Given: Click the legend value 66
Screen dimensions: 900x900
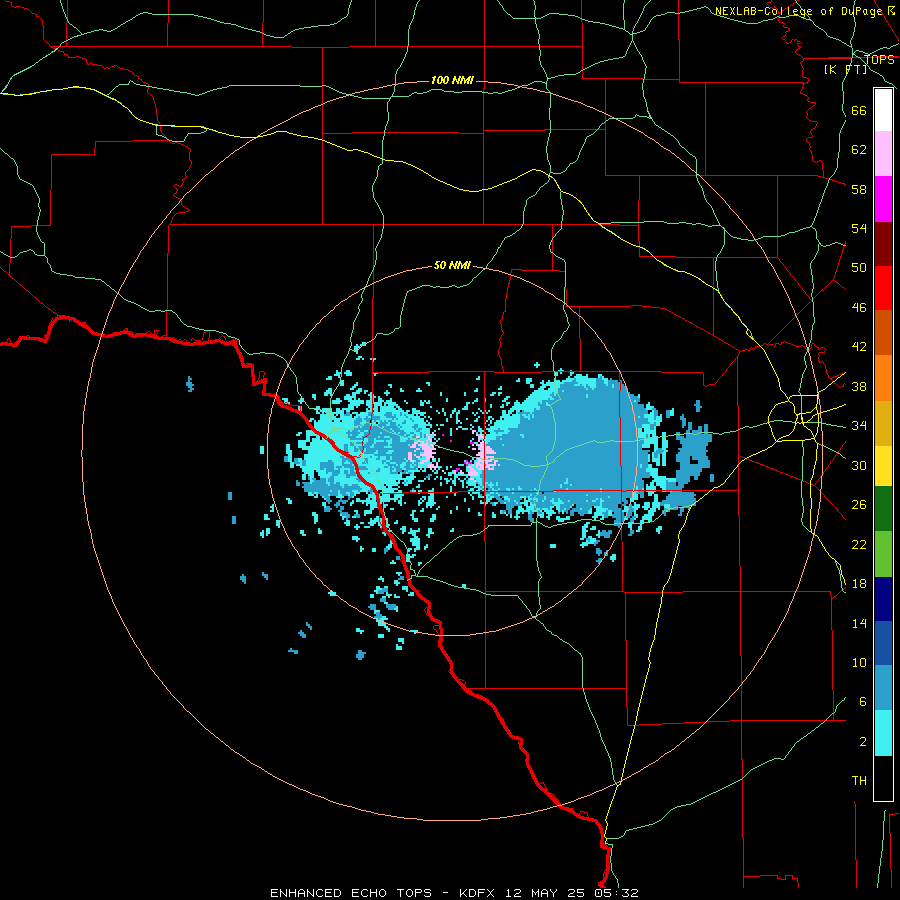Looking at the screenshot, I should click(859, 111).
